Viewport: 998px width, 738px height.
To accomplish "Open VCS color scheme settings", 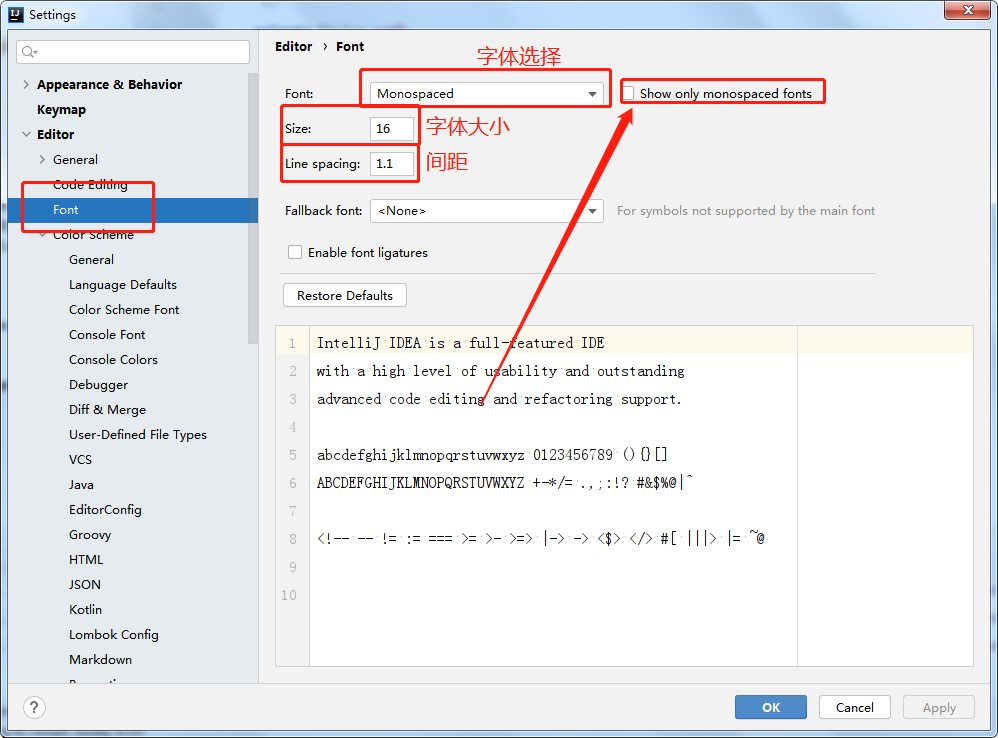I will point(80,459).
